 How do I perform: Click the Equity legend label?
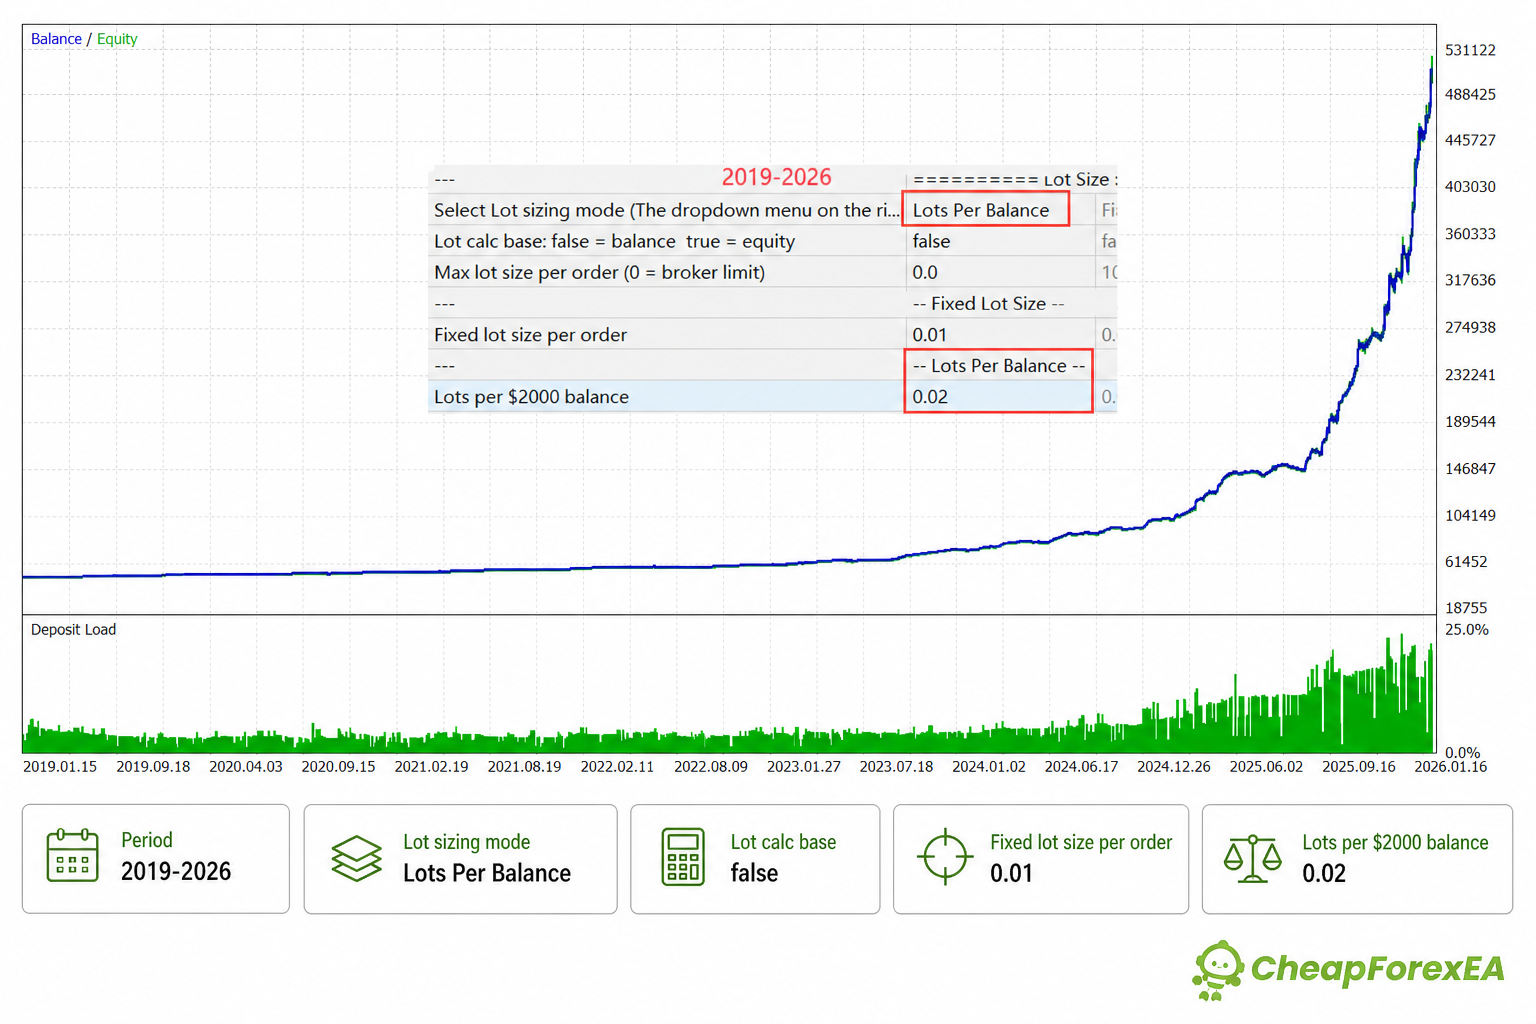[x=117, y=39]
